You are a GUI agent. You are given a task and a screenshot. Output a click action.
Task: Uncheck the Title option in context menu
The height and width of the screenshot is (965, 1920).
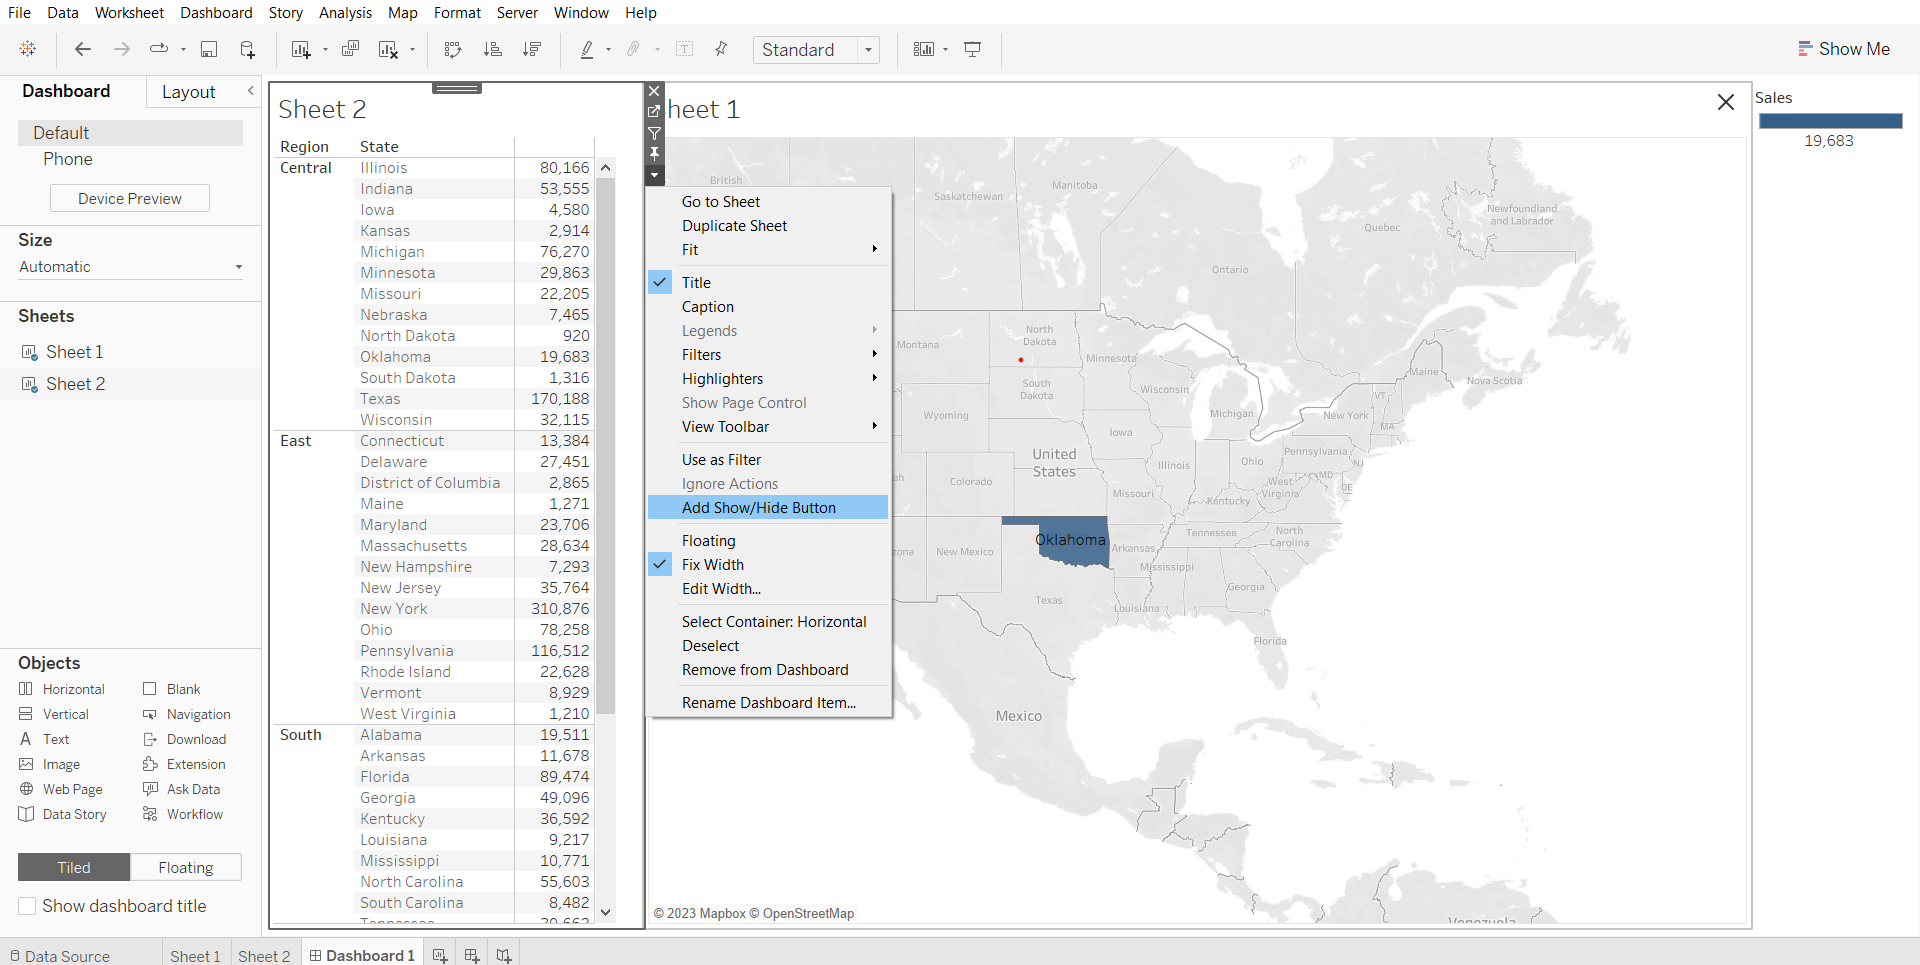[x=696, y=283]
